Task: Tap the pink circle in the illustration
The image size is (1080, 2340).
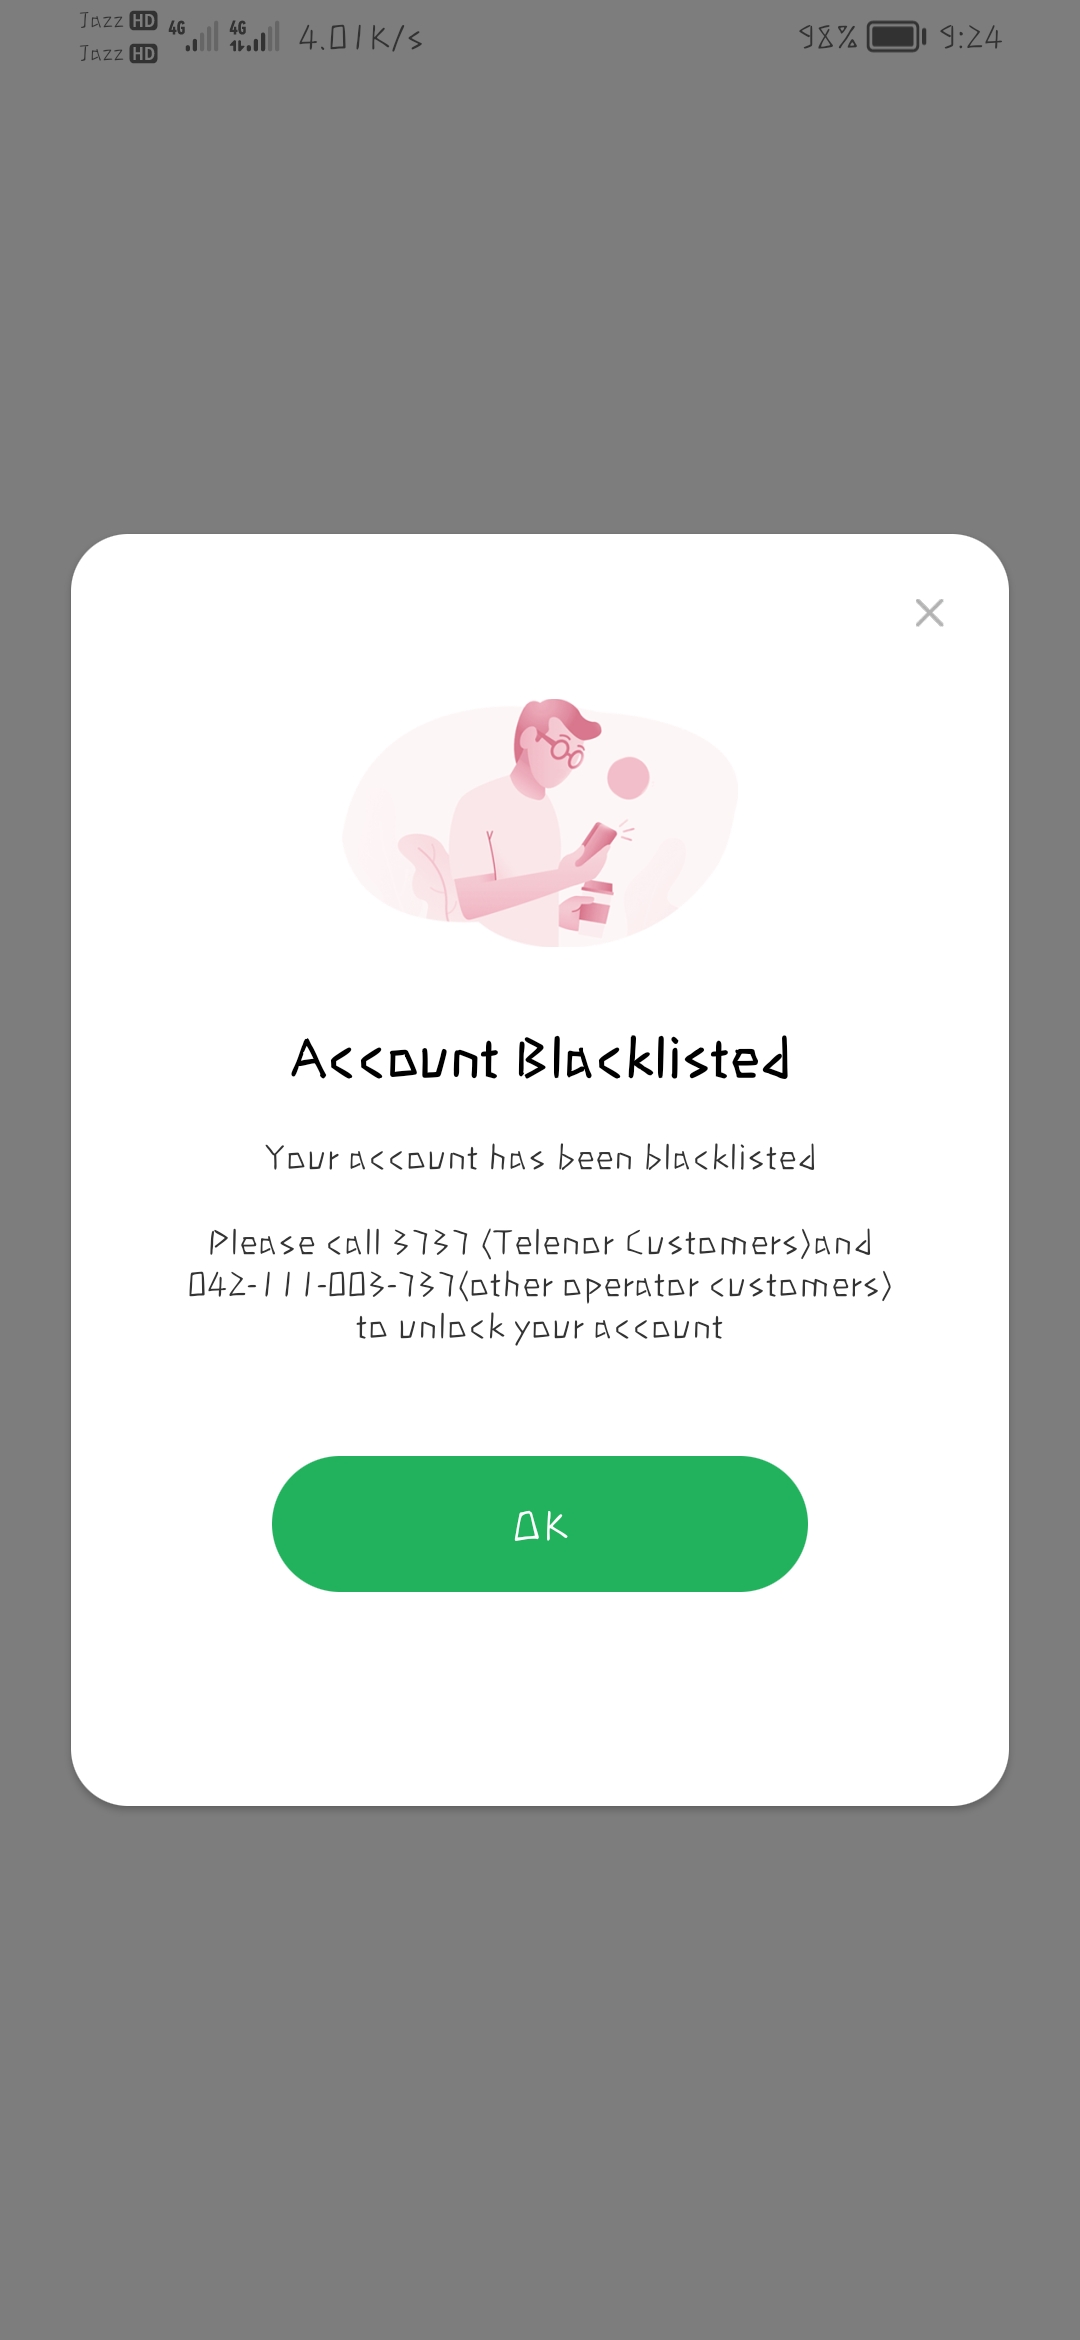Action: (x=628, y=777)
